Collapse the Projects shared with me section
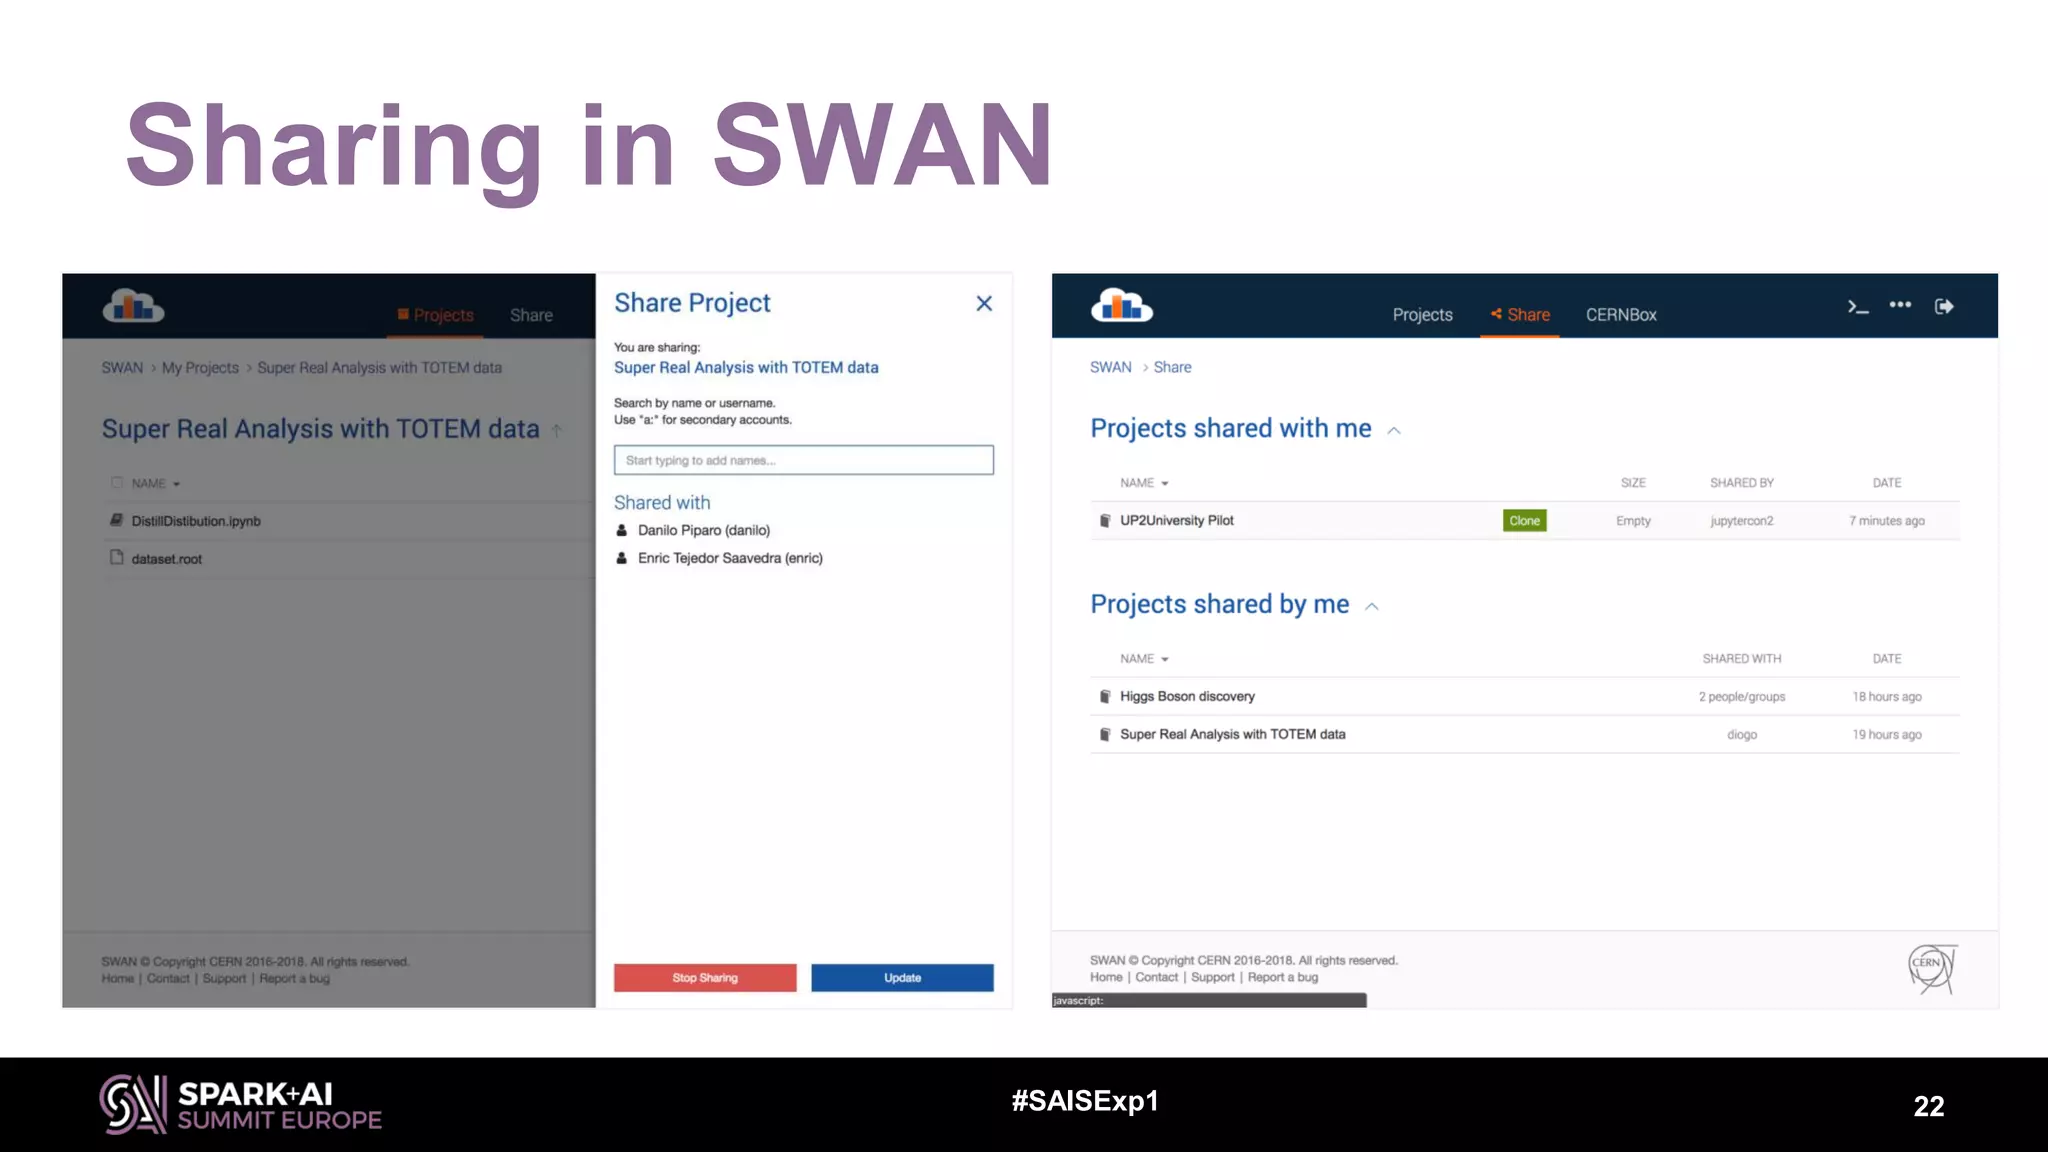Viewport: 2048px width, 1152px height. 1394,431
